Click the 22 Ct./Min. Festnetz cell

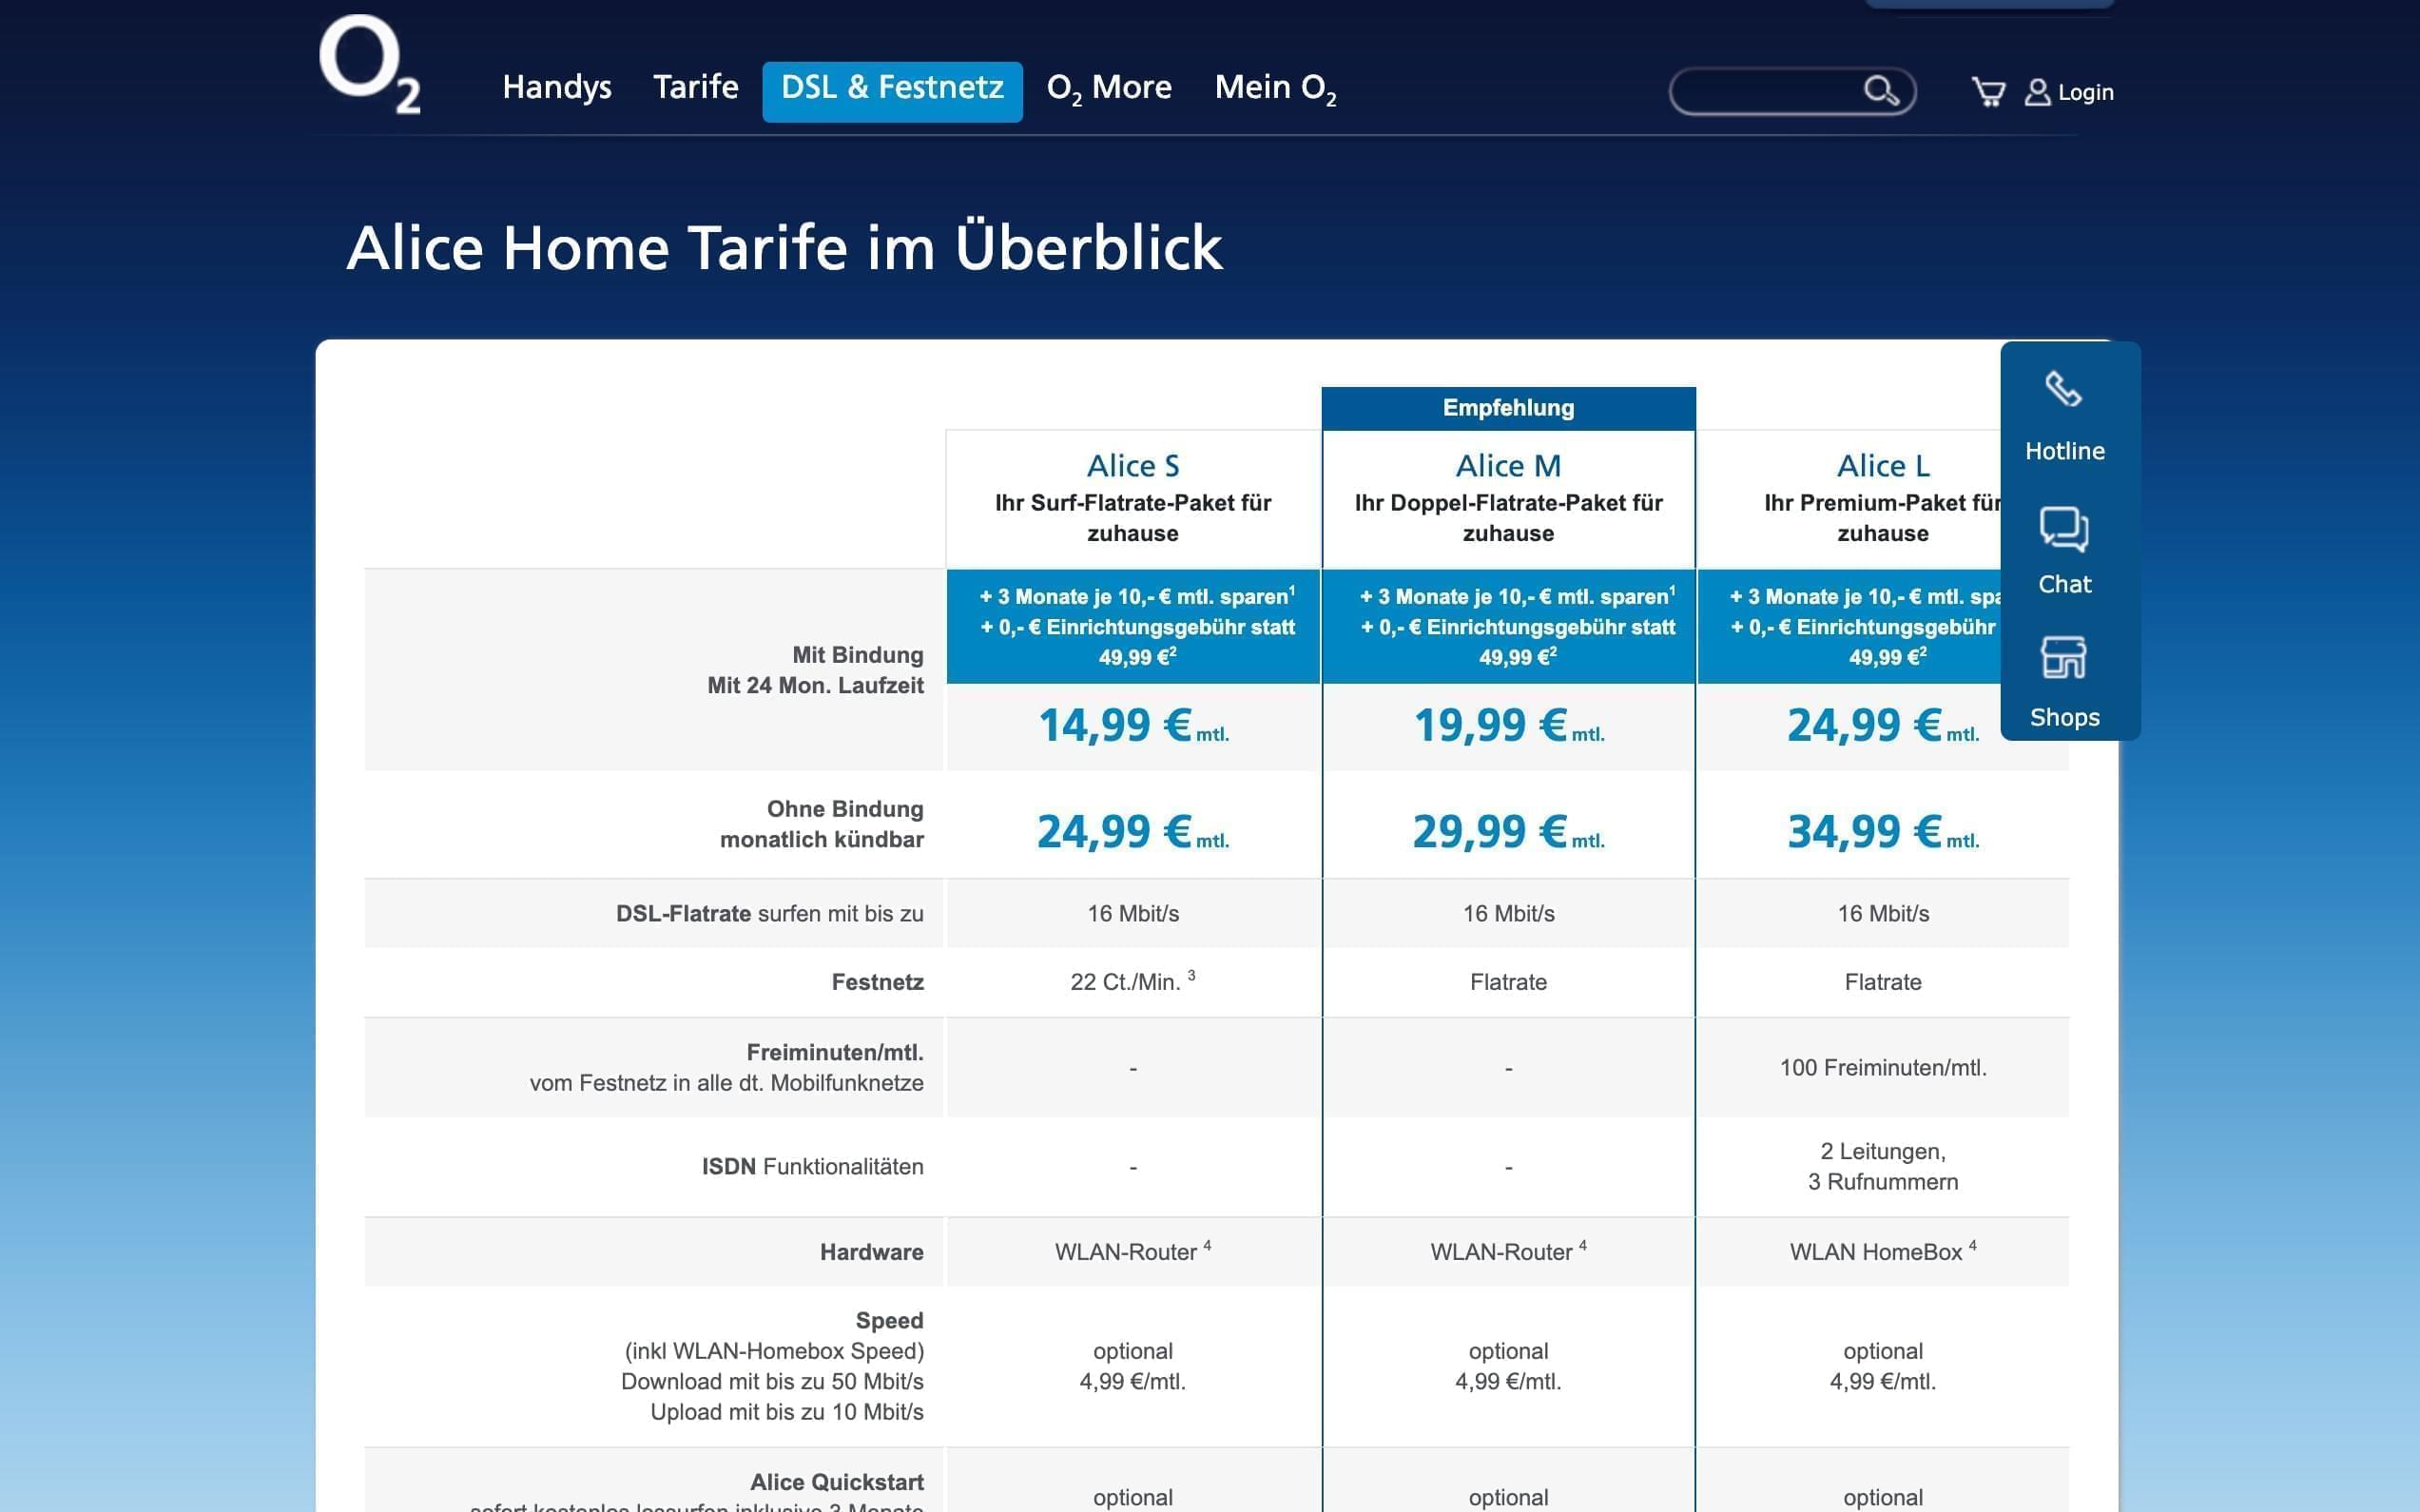[x=1133, y=981]
